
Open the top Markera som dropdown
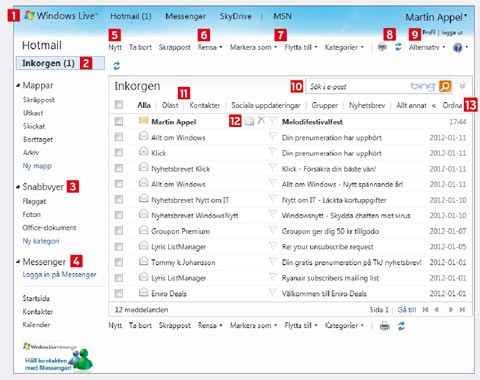pos(253,47)
